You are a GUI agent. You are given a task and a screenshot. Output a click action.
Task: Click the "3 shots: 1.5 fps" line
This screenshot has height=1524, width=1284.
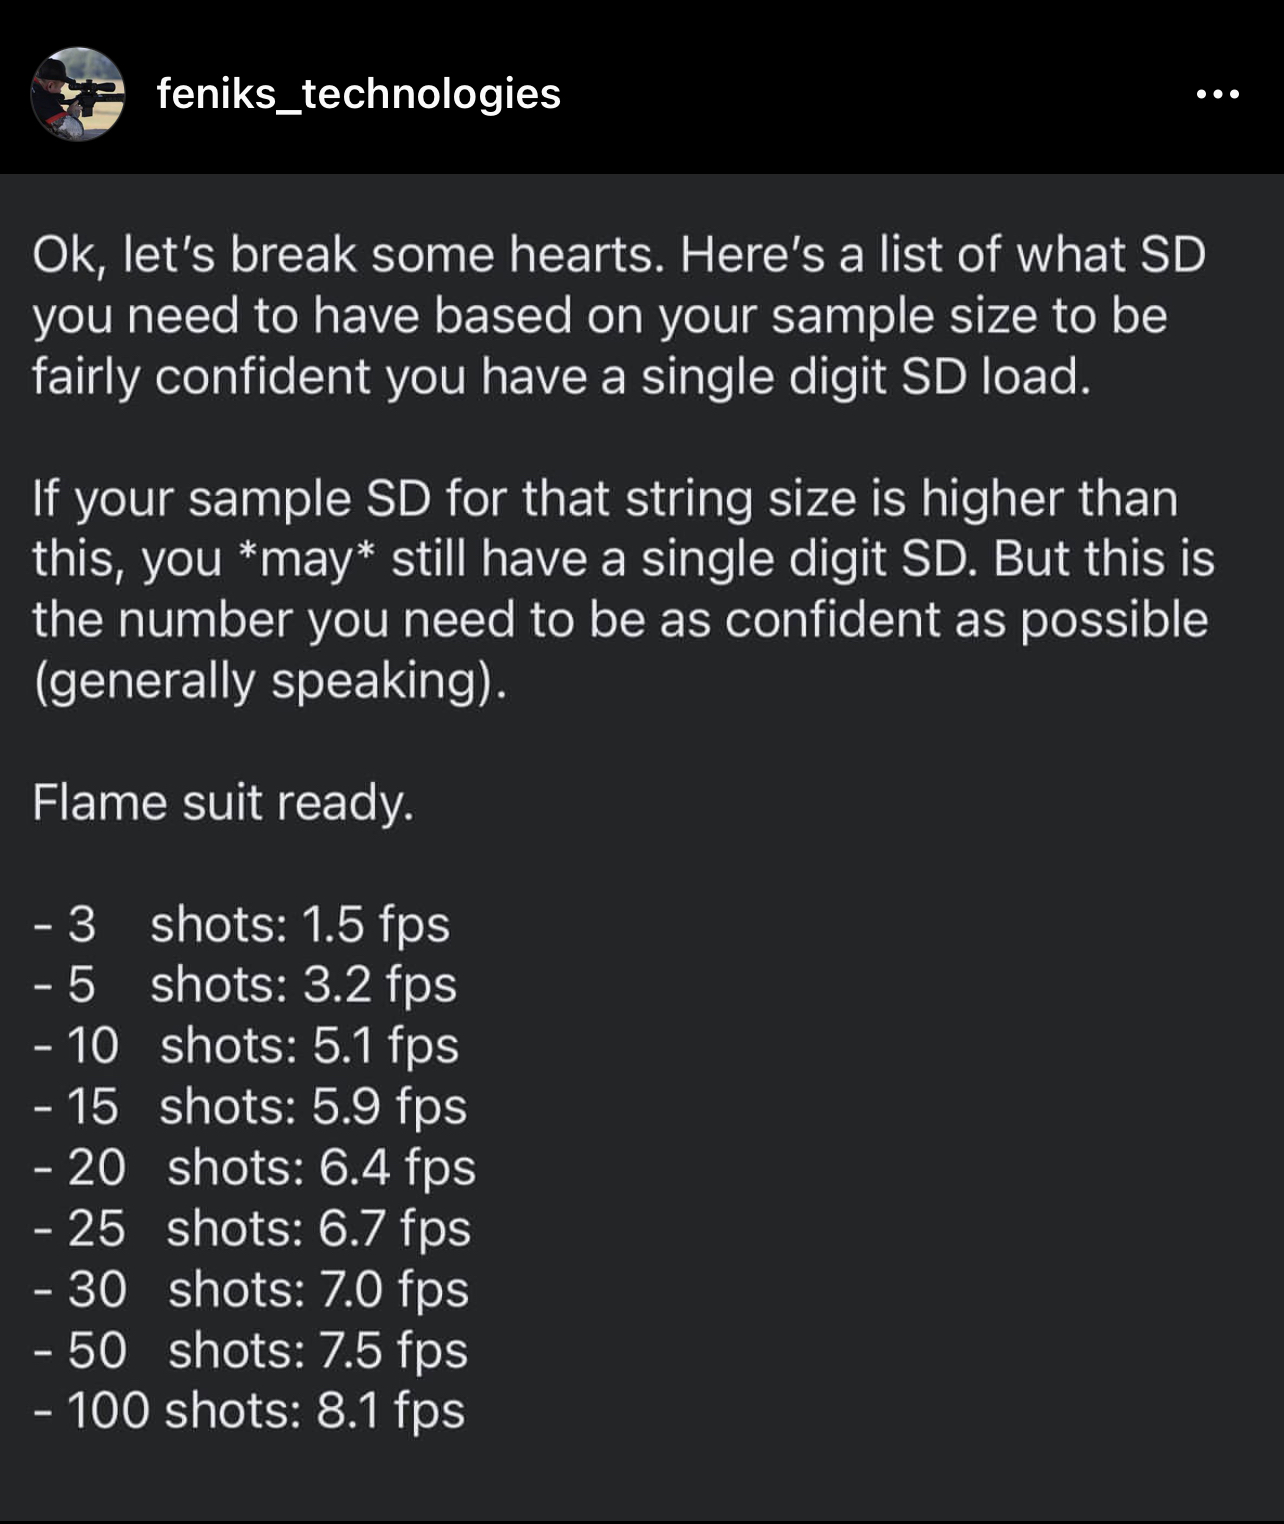(242, 924)
